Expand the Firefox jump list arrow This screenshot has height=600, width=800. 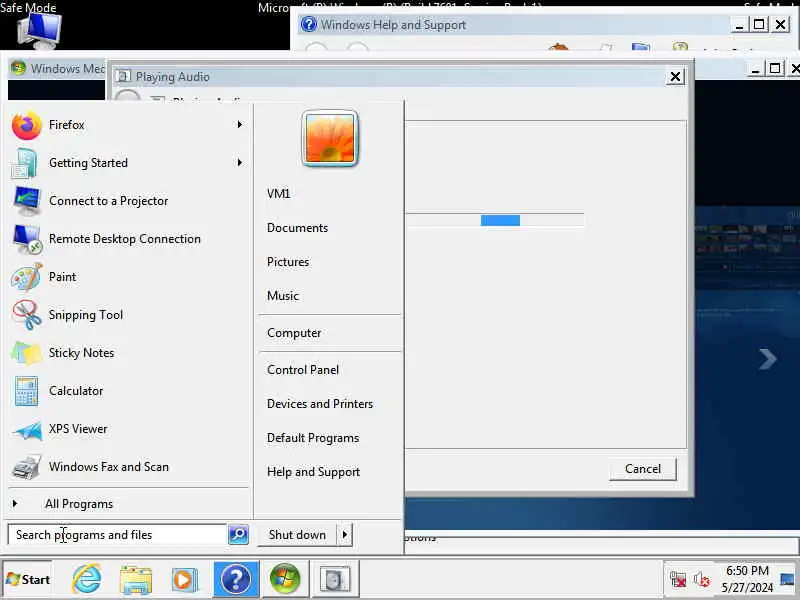tap(239, 124)
